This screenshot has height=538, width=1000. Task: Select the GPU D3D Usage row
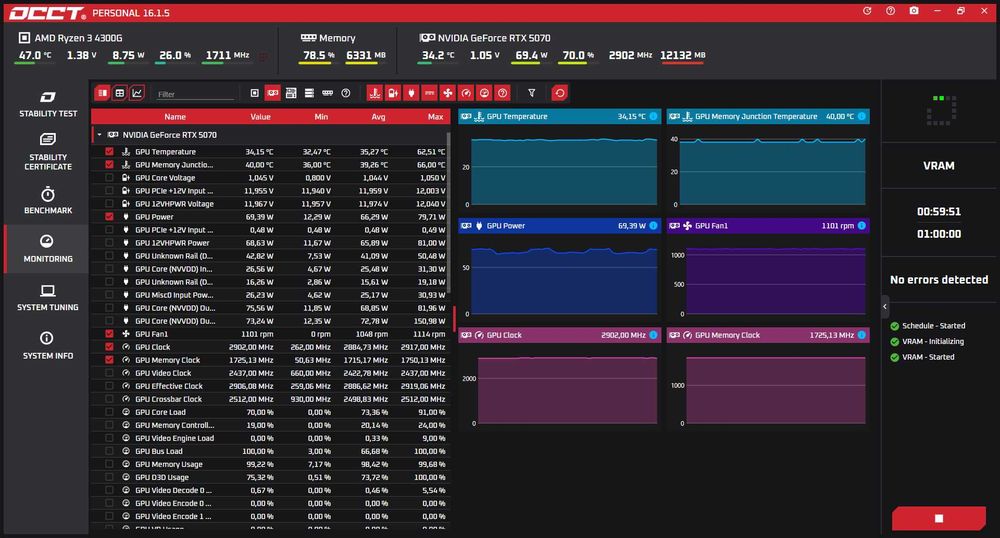[x=270, y=477]
